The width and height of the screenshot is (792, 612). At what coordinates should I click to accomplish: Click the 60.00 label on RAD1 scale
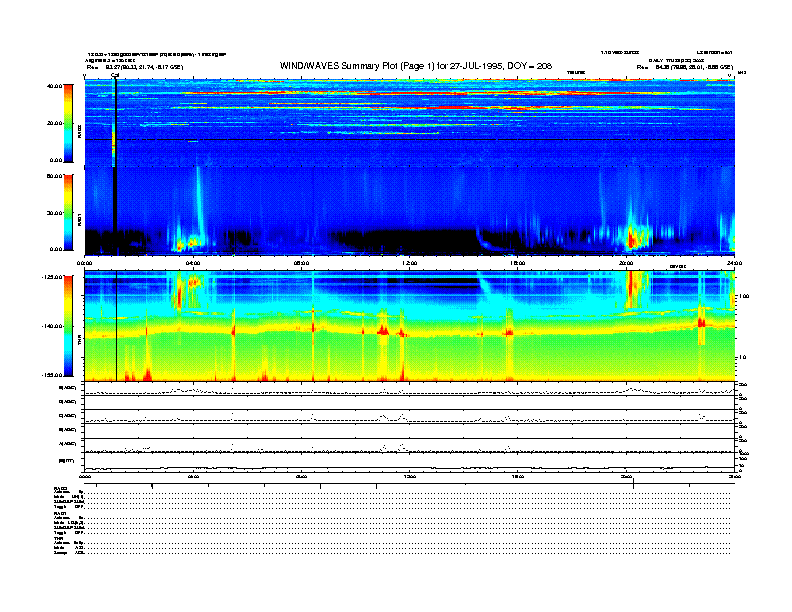tap(54, 176)
